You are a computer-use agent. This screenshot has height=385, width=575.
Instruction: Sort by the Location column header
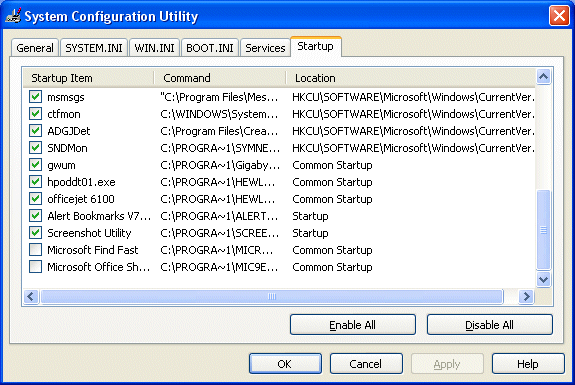point(410,78)
